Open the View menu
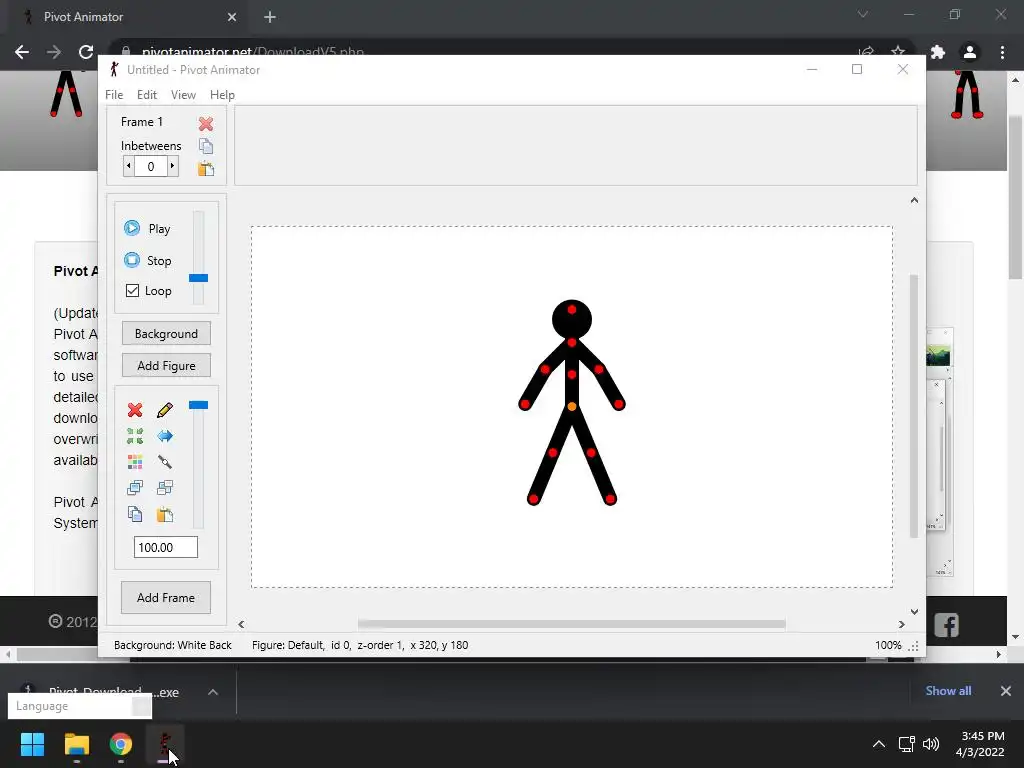This screenshot has height=768, width=1024. (184, 95)
